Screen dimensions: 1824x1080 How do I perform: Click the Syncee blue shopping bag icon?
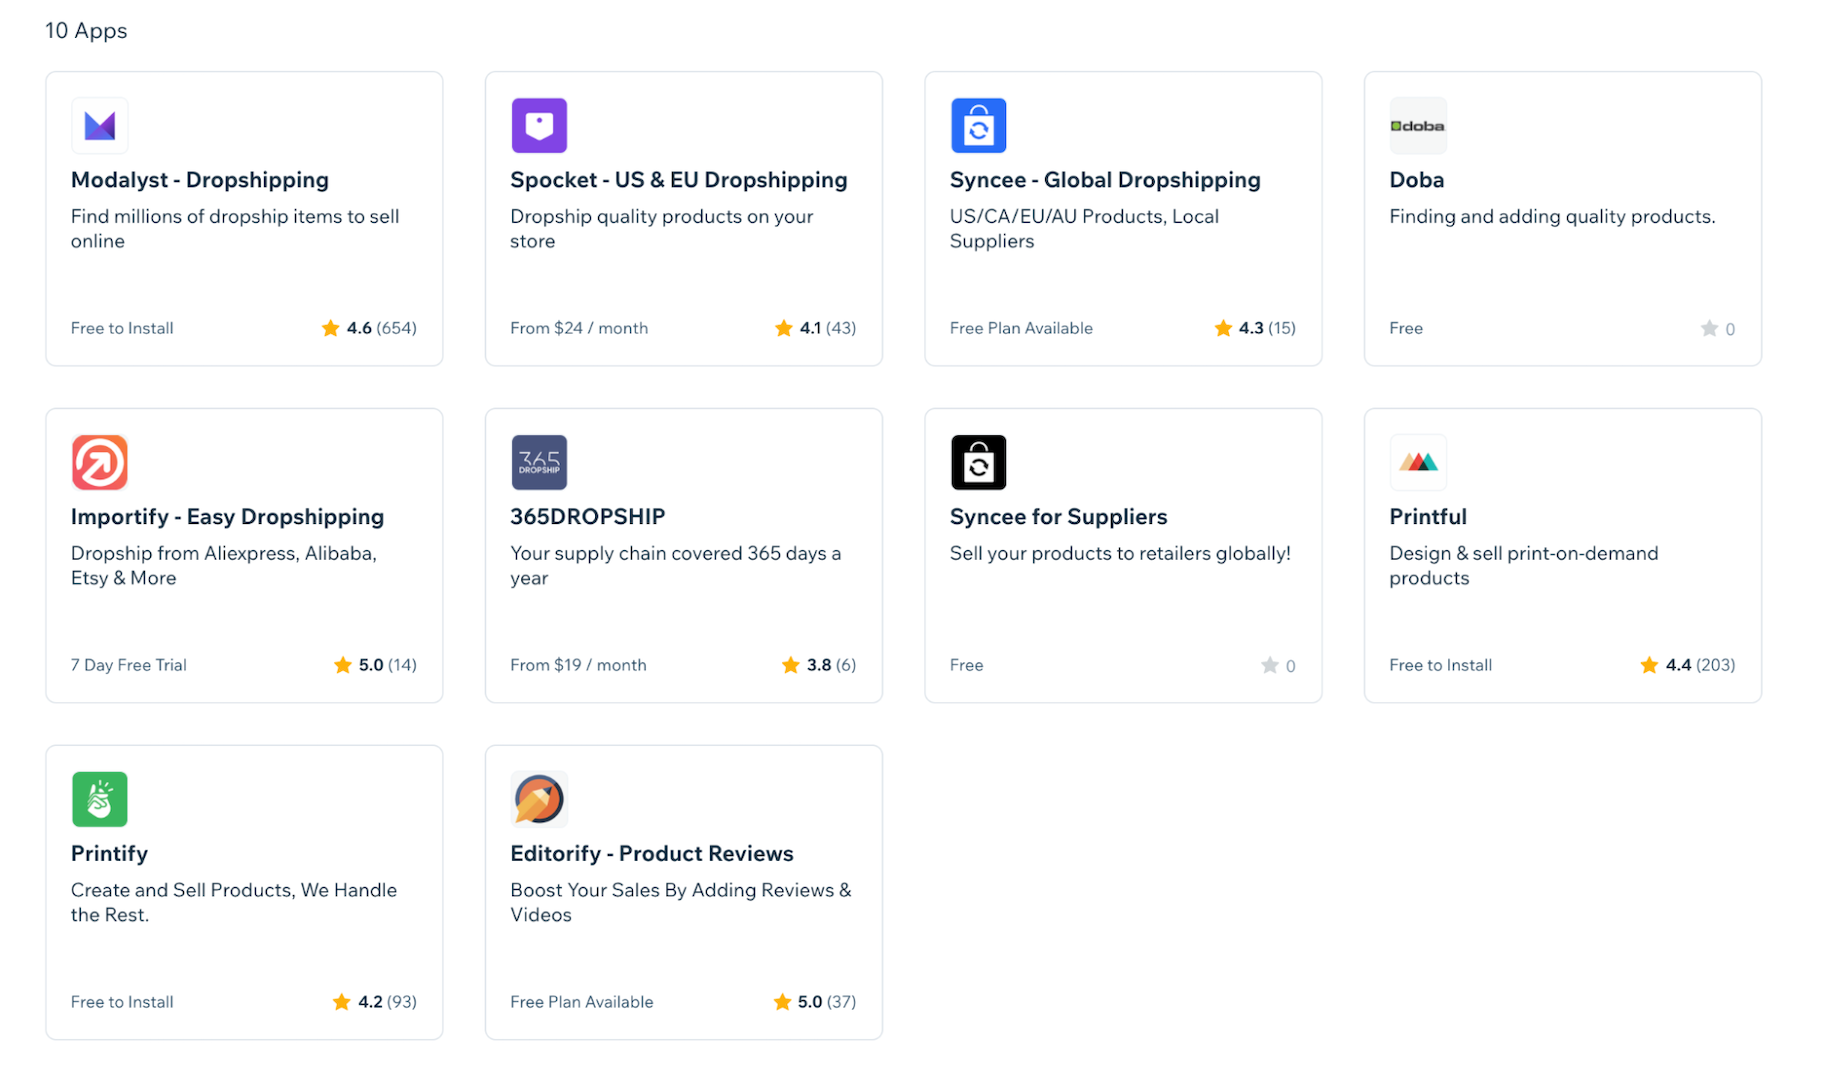(979, 125)
